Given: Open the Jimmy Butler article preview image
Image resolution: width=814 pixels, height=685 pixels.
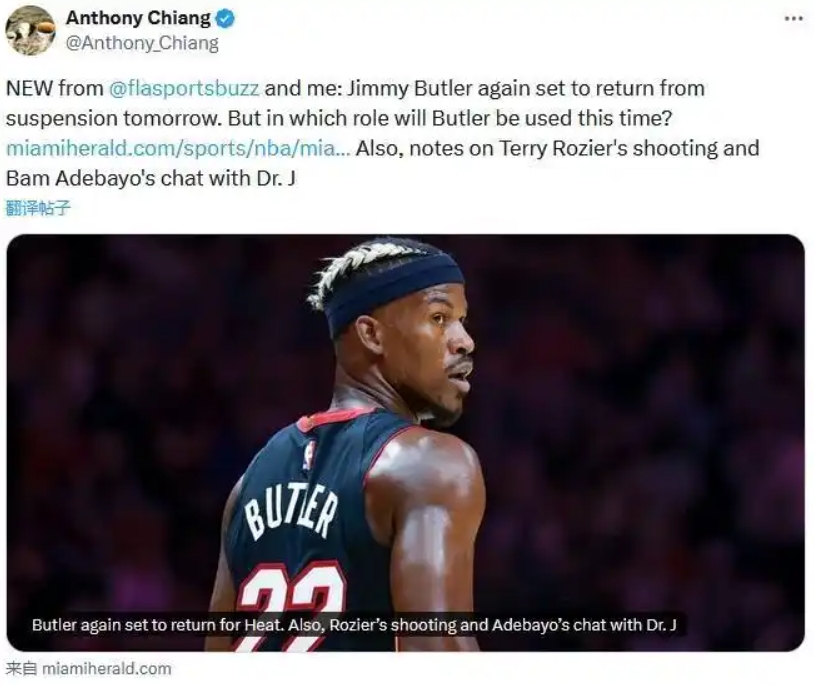Looking at the screenshot, I should (405, 443).
